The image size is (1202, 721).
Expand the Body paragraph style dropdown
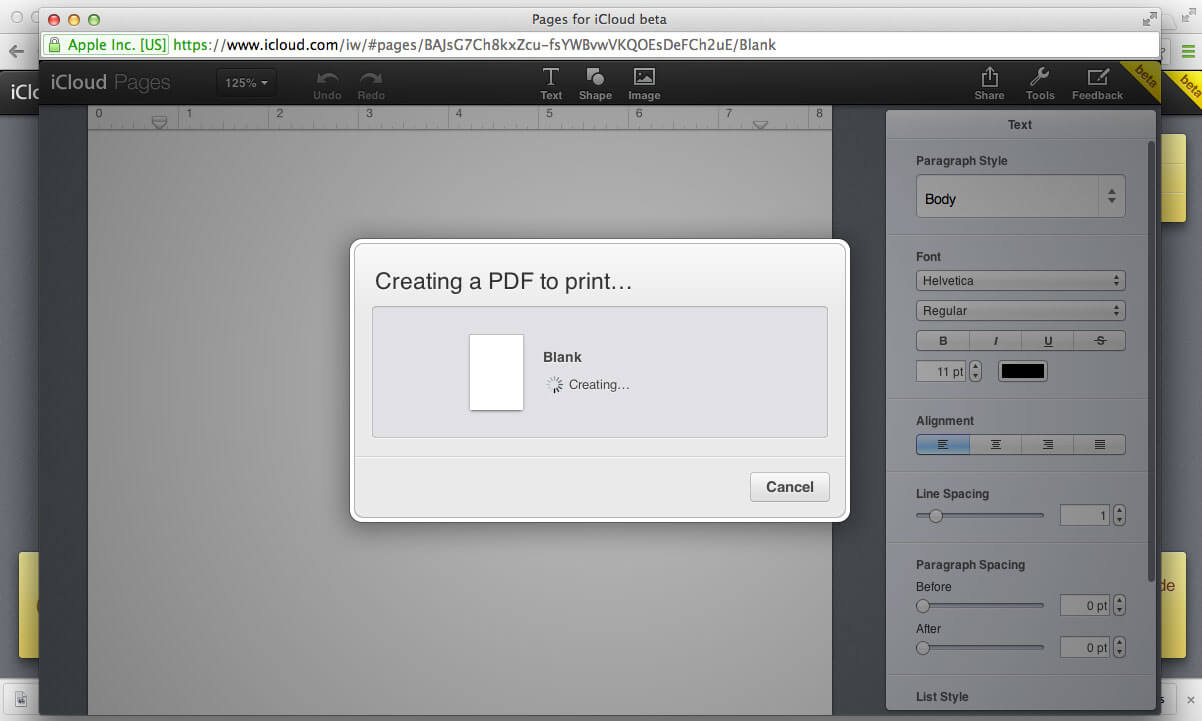point(1020,198)
